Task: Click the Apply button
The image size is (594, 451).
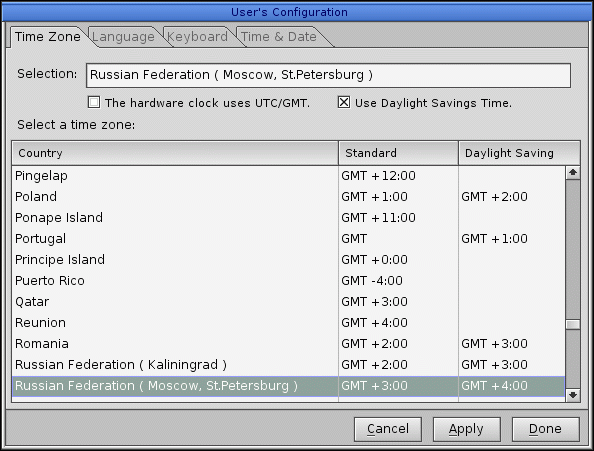Action: [x=466, y=429]
